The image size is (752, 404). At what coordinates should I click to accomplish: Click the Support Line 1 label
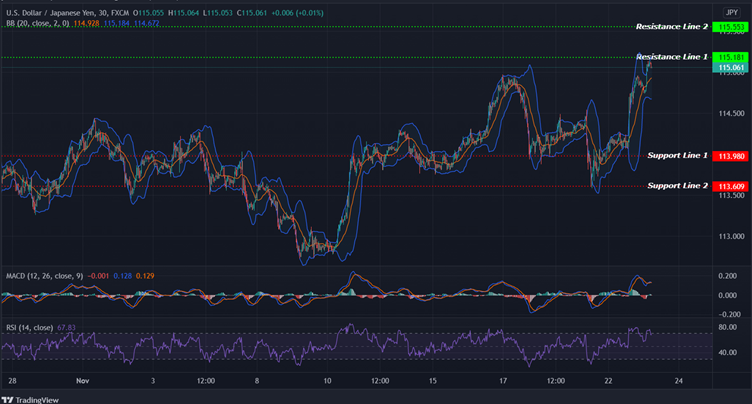tap(677, 155)
